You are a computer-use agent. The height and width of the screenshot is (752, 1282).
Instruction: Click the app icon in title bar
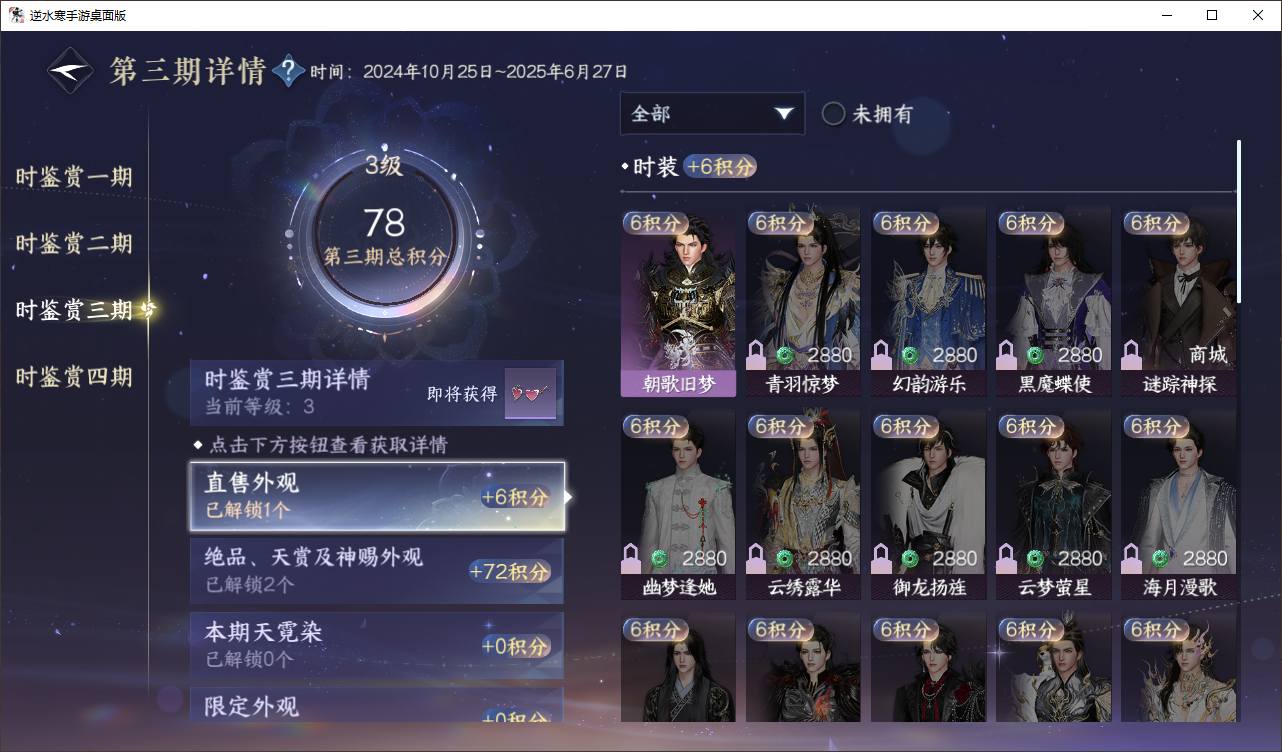pyautogui.click(x=16, y=15)
